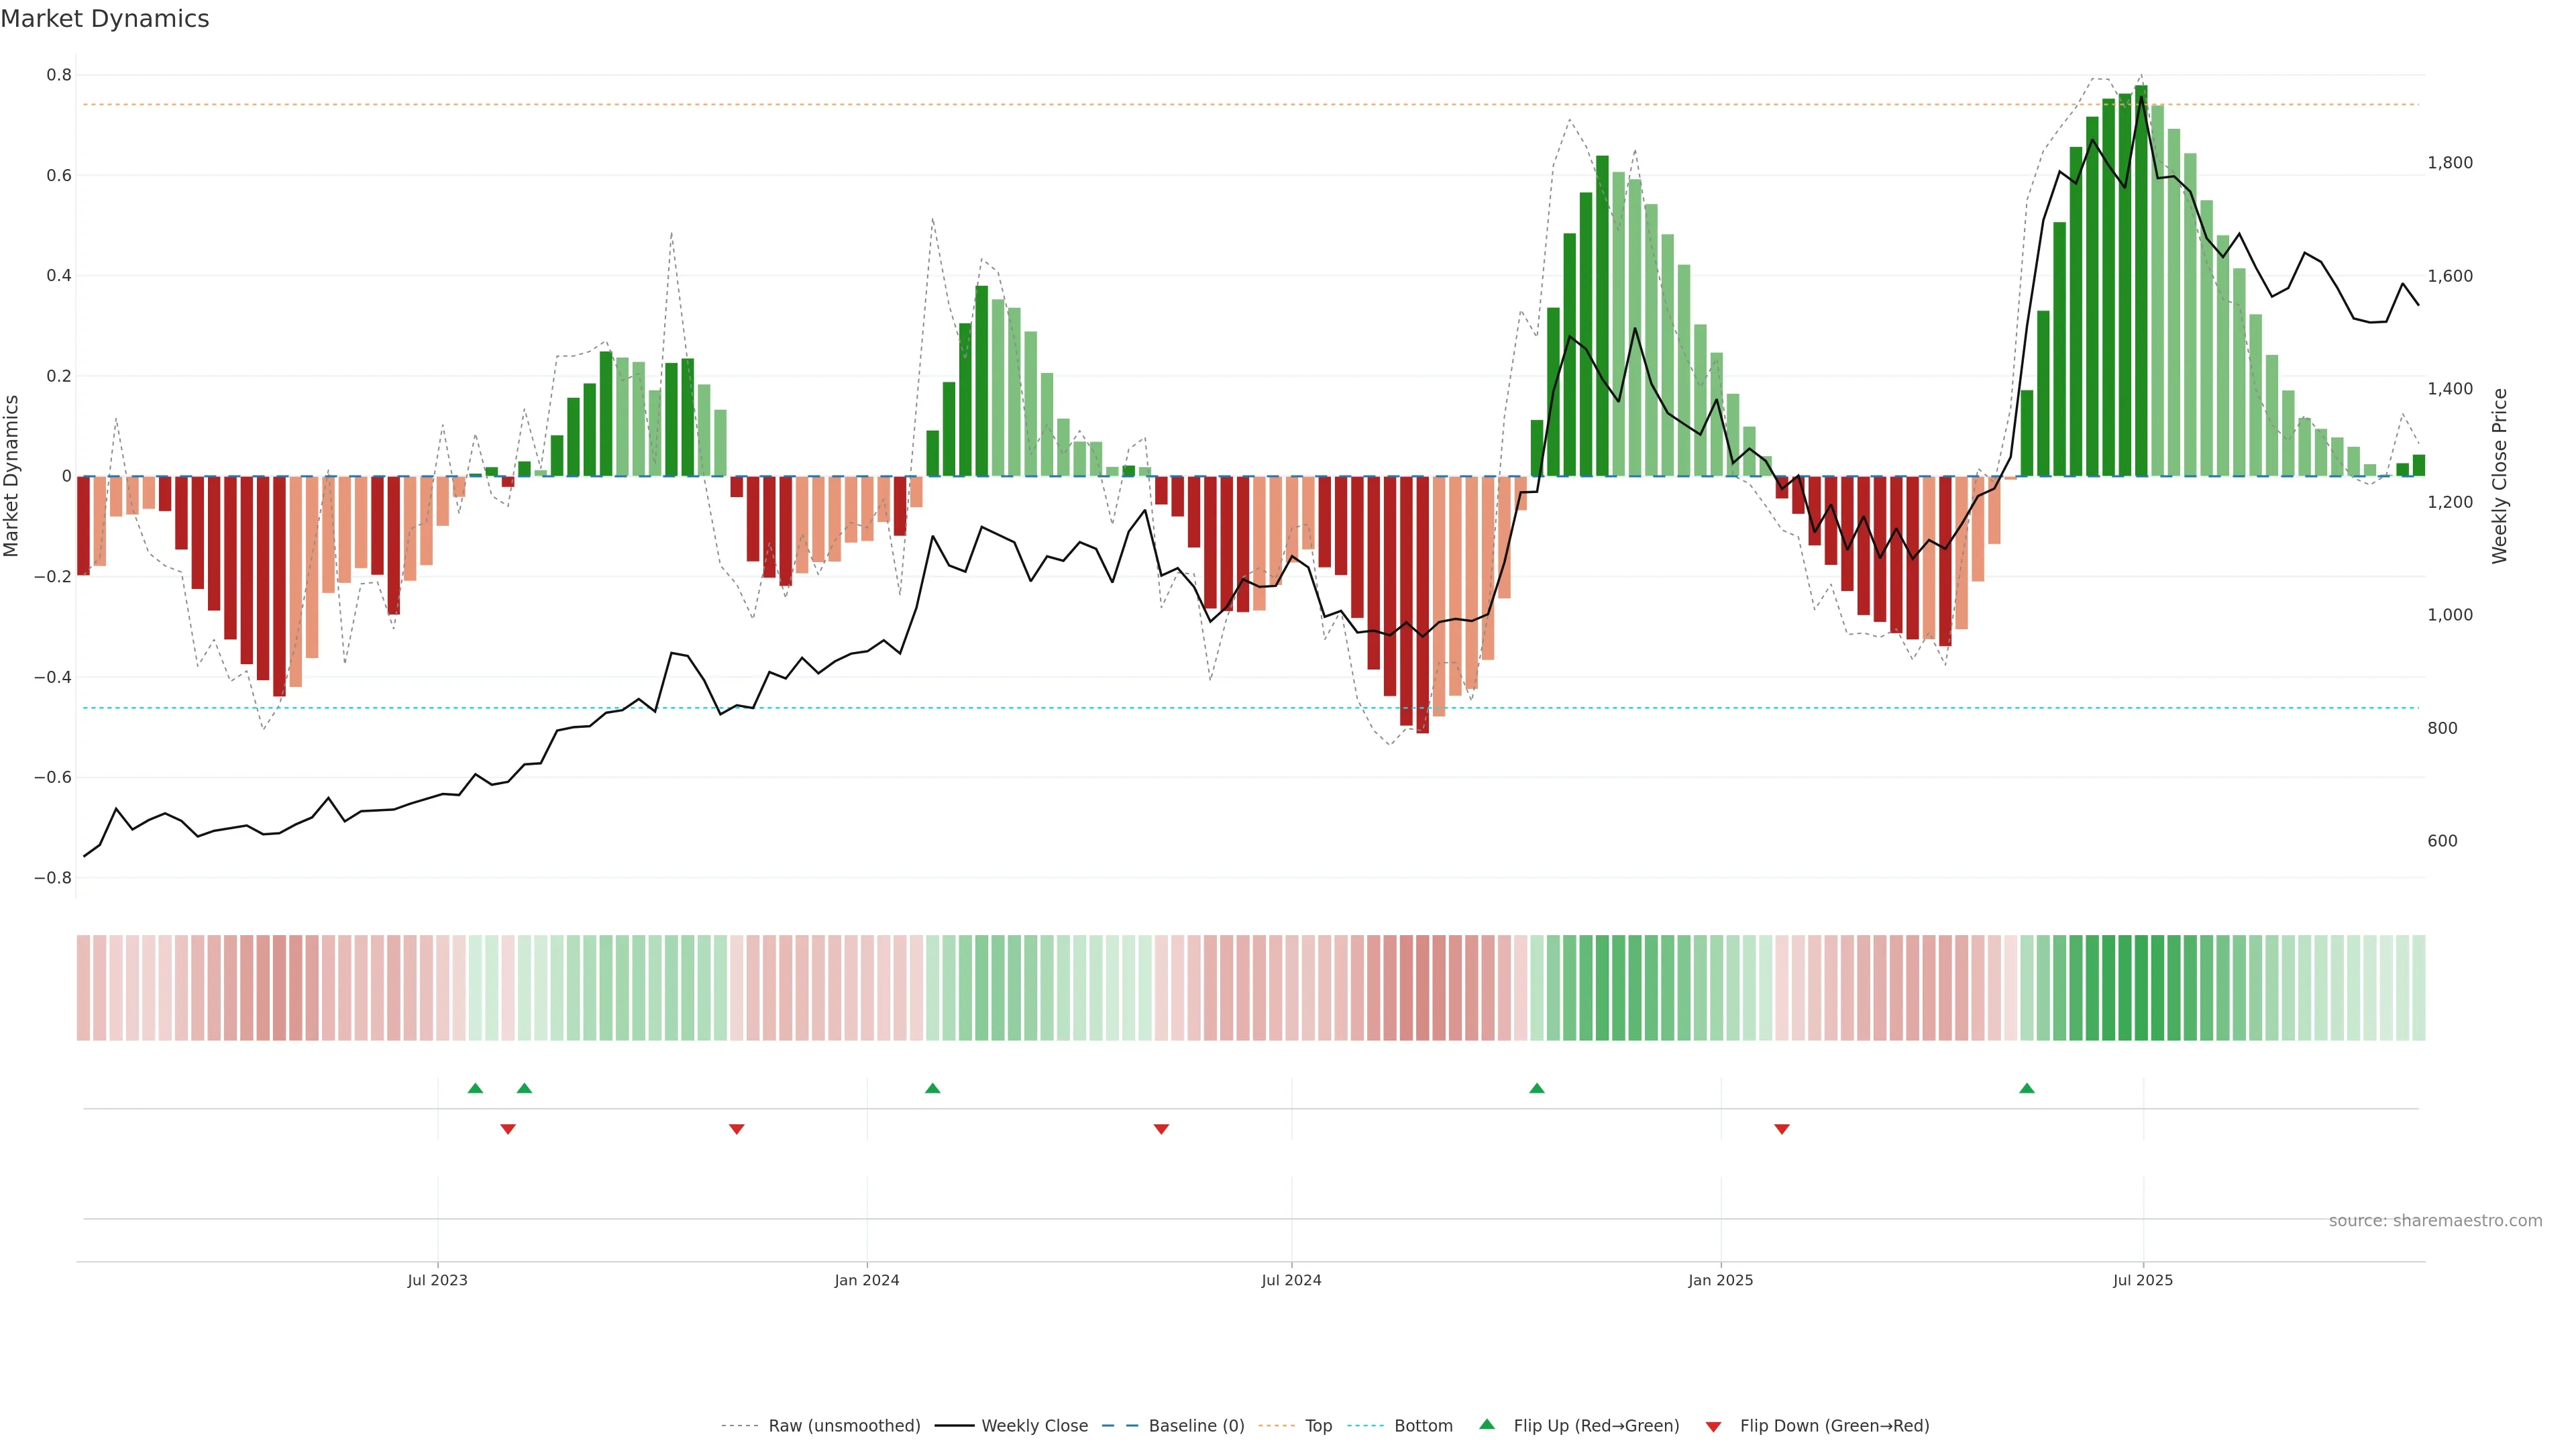Viewport: 2576px width, 1449px height.
Task: Select the red flip-down marker before Jul 2024
Action: tap(1161, 1129)
